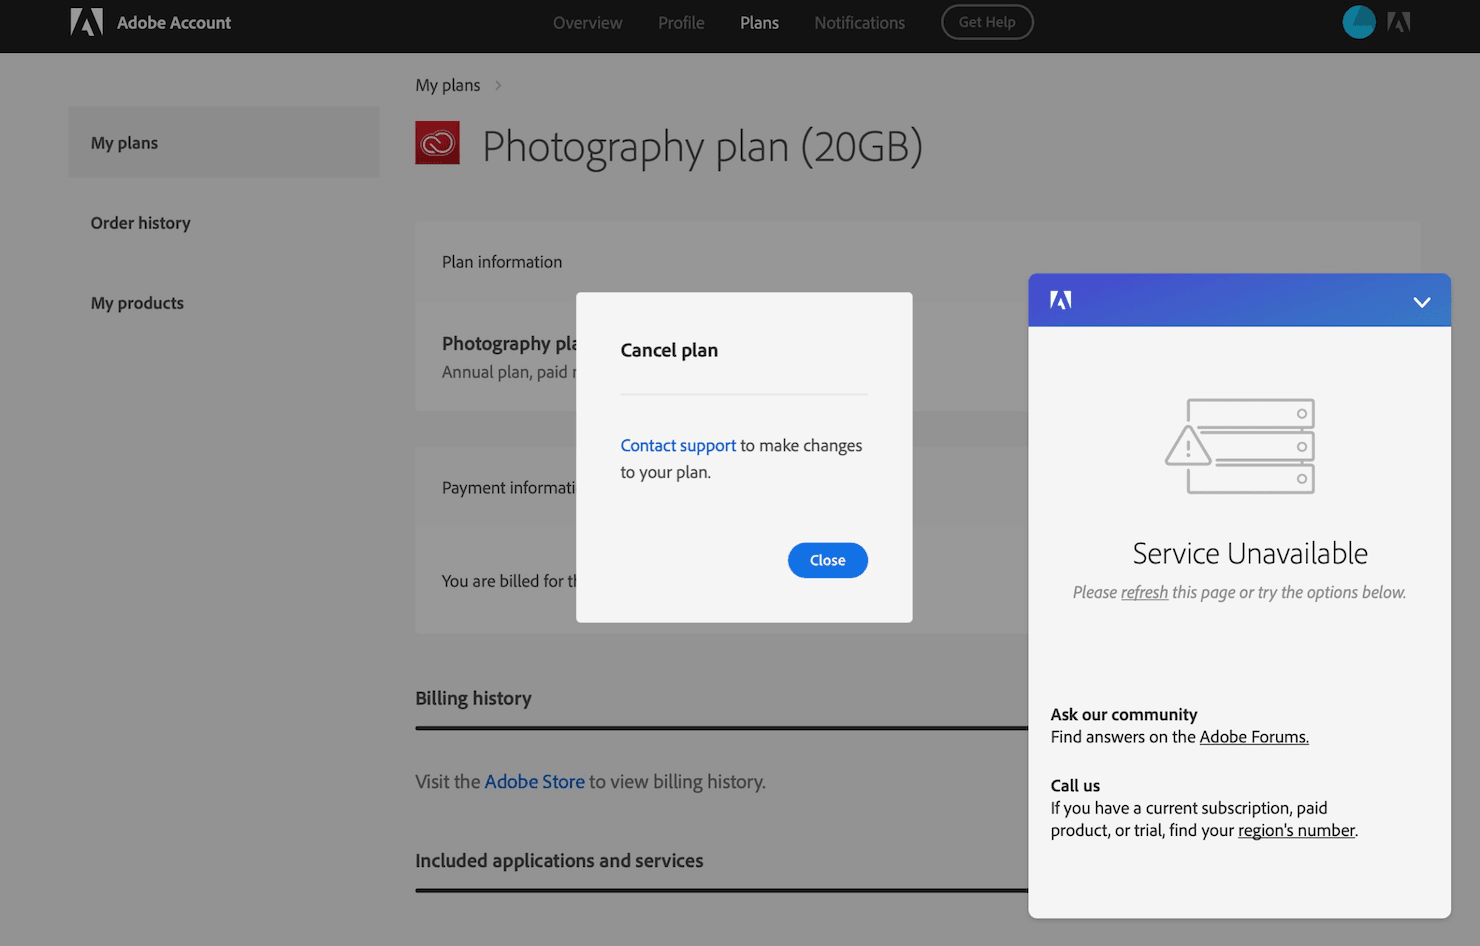Viewport: 1480px width, 946px height.
Task: Click the Adobe logo in the Service Unavailable header
Action: (1061, 299)
